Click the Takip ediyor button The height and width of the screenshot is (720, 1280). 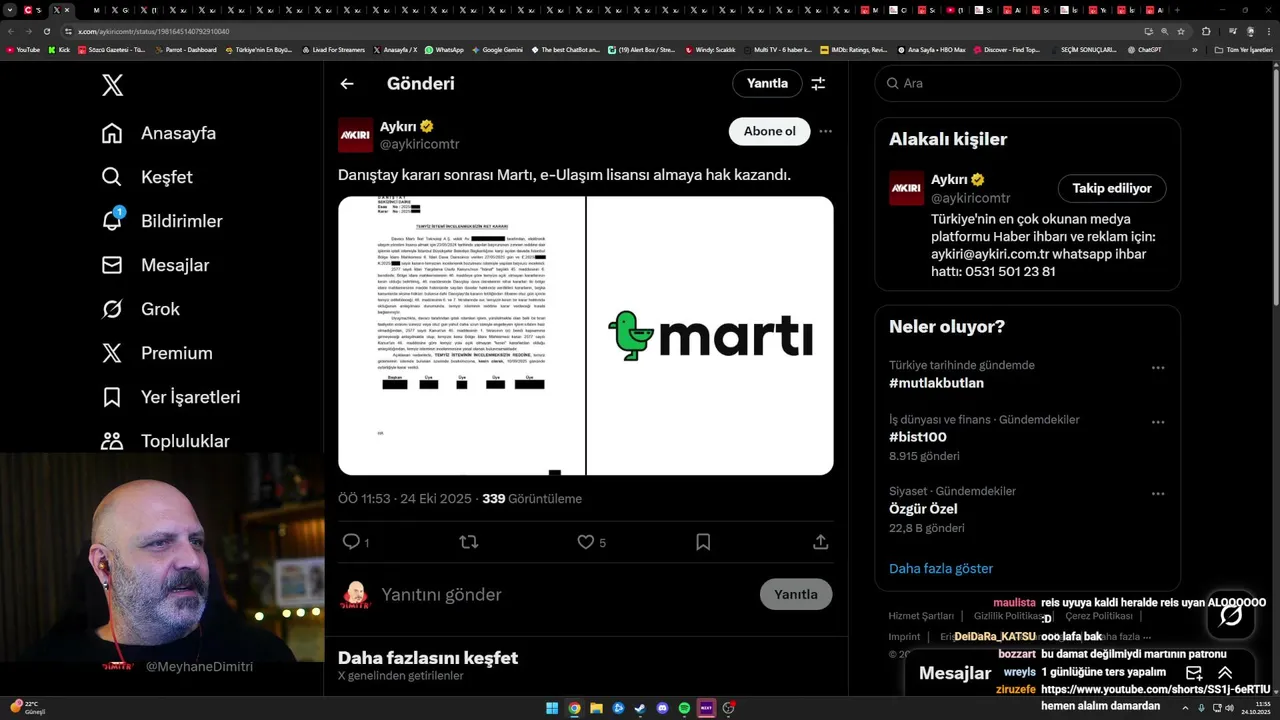1112,188
